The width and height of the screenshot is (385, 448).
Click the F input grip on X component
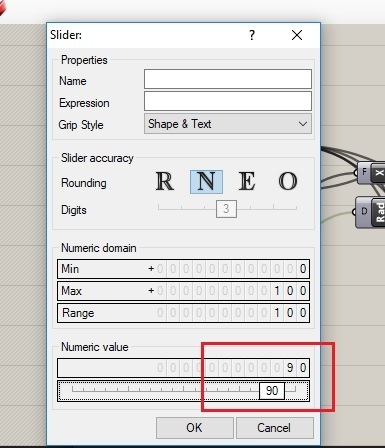[364, 172]
